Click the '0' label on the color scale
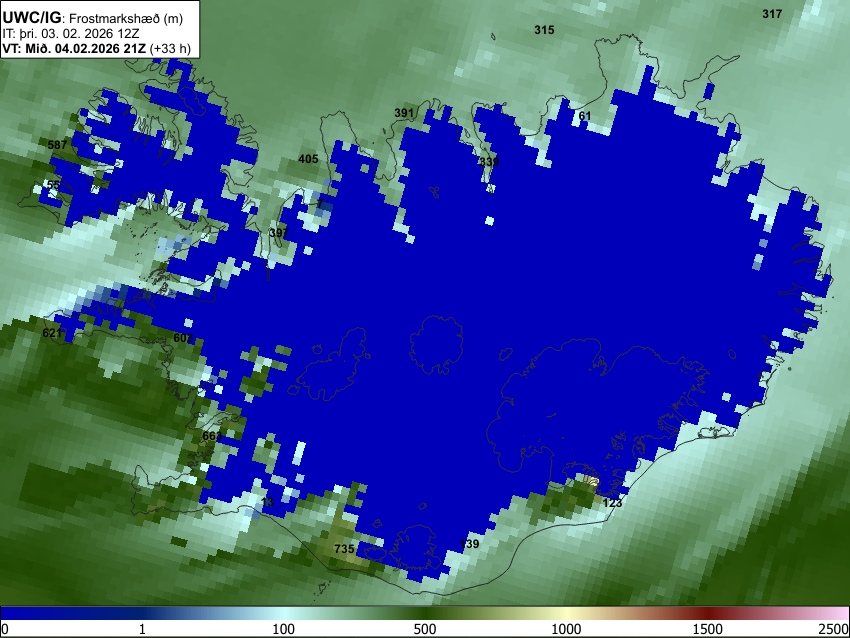 click(x=5, y=629)
